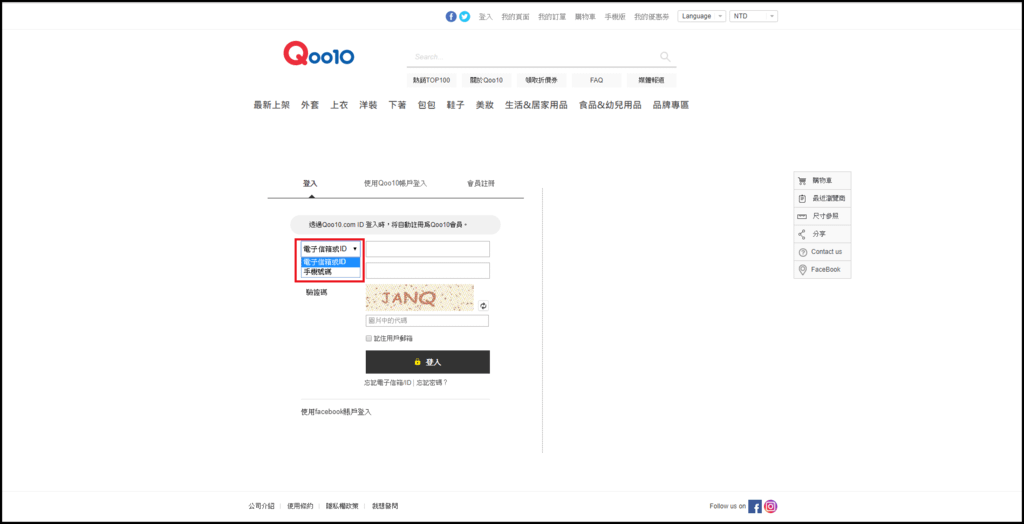Open 最近瀏覽商品 in the right sidebar
The height and width of the screenshot is (524, 1024).
(x=822, y=198)
